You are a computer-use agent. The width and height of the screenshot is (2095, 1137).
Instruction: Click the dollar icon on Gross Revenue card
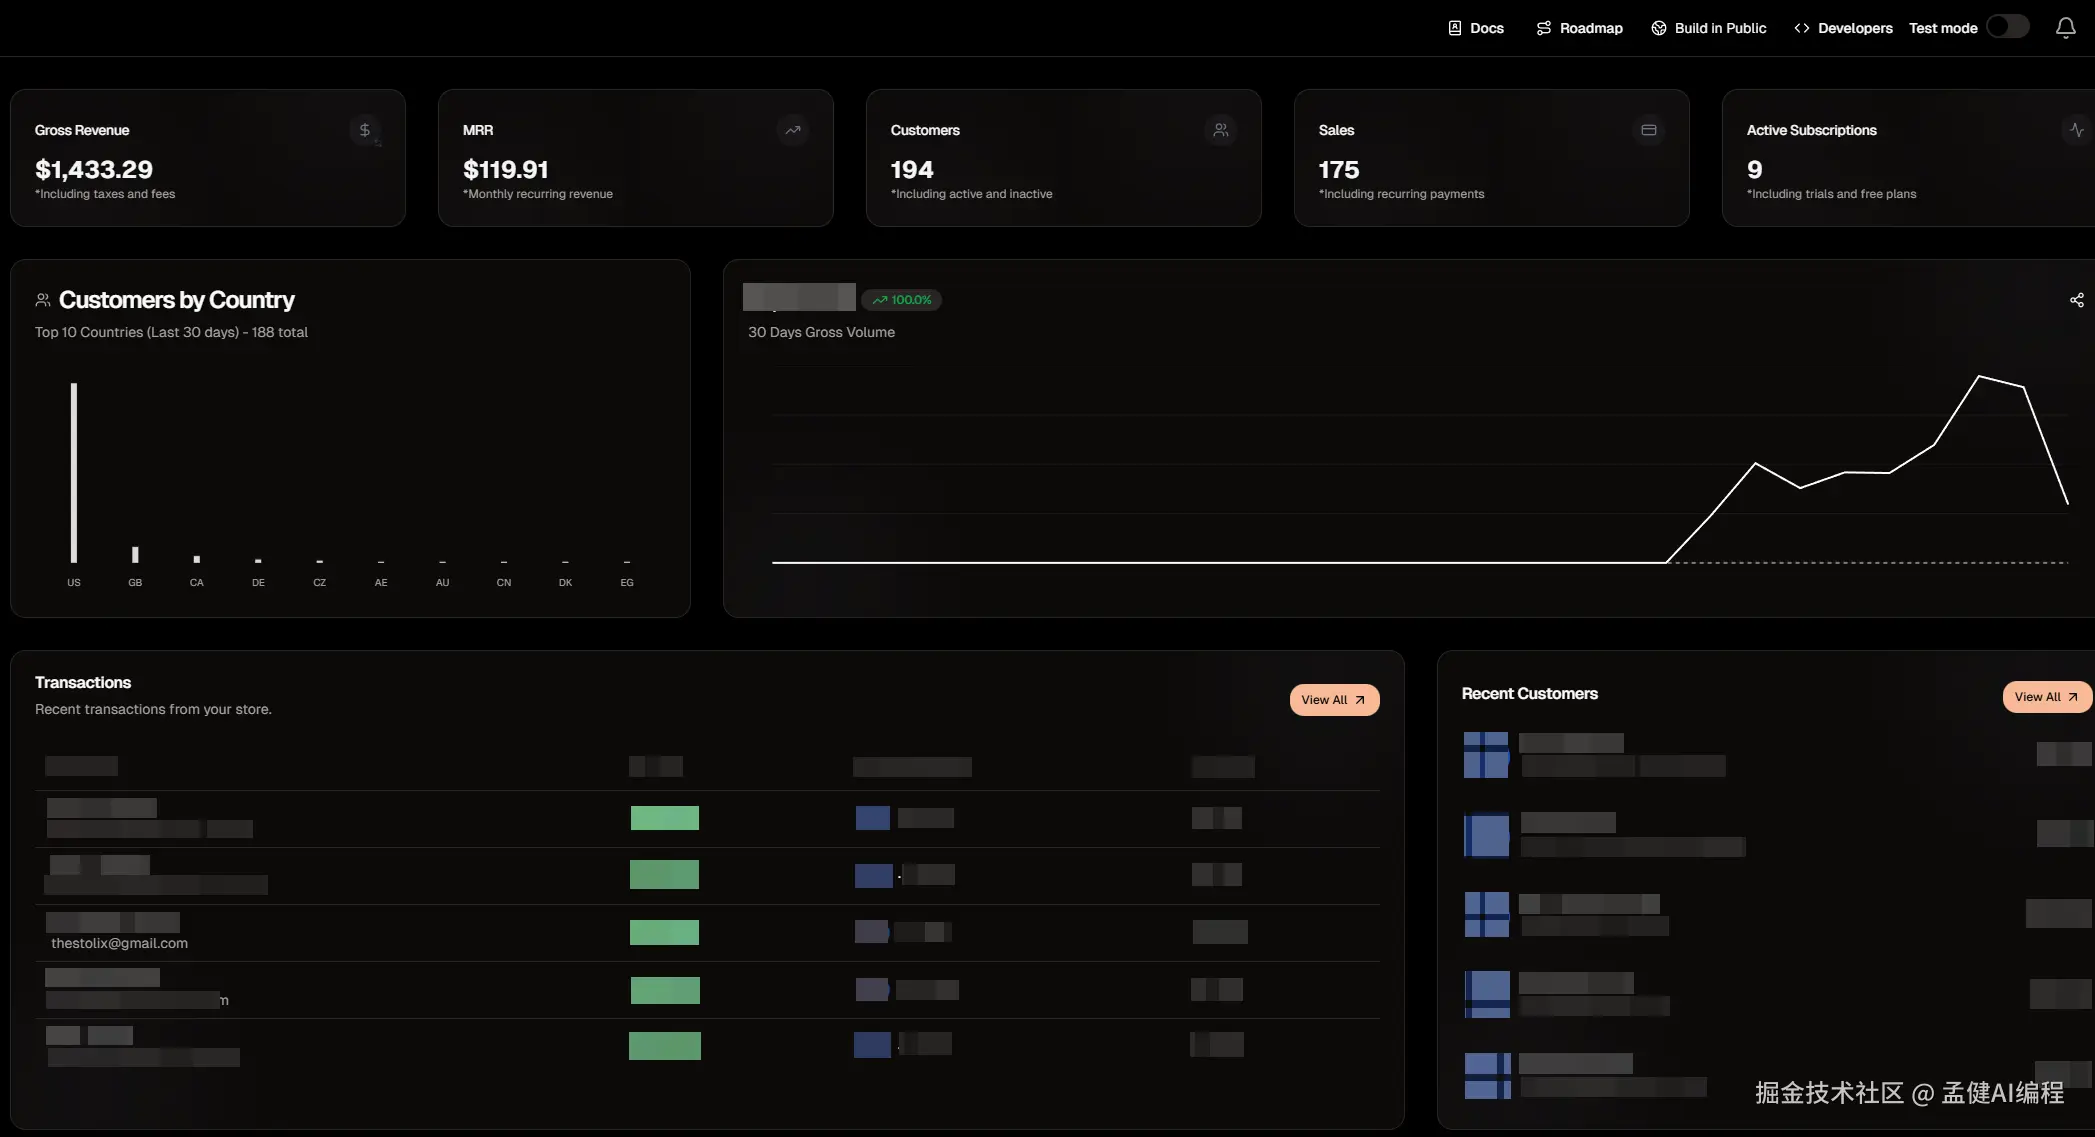(365, 130)
